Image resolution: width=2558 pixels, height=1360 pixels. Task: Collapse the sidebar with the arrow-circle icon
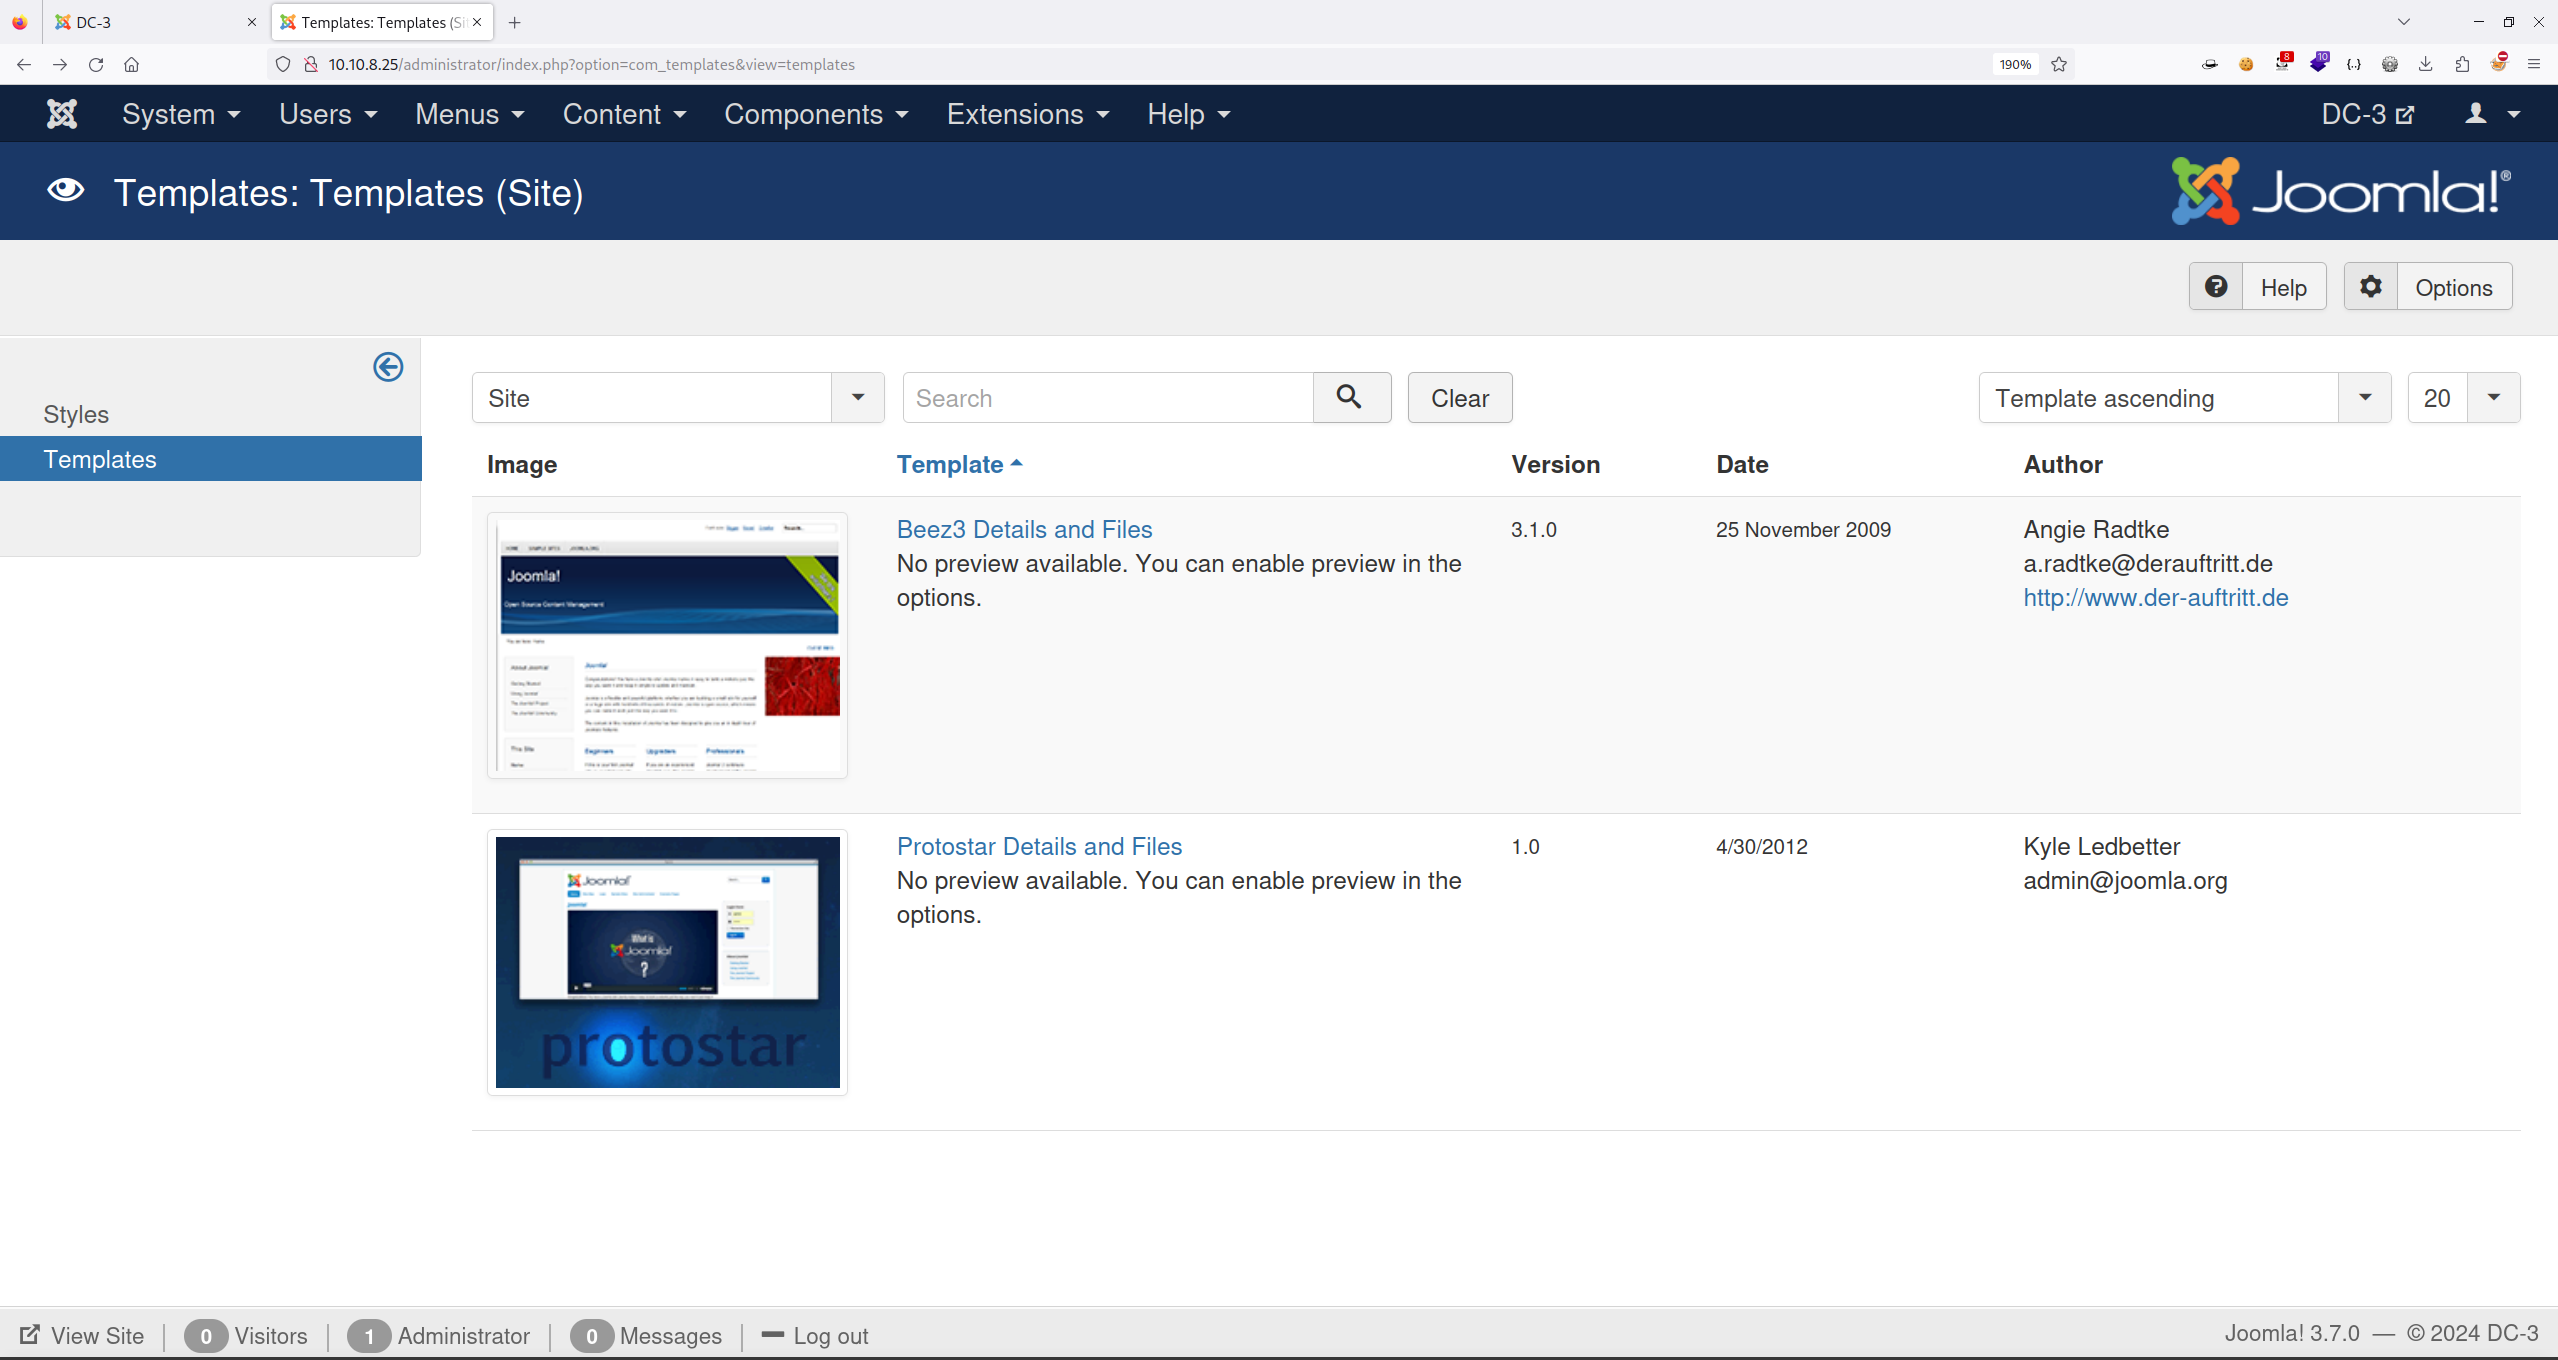pos(388,367)
